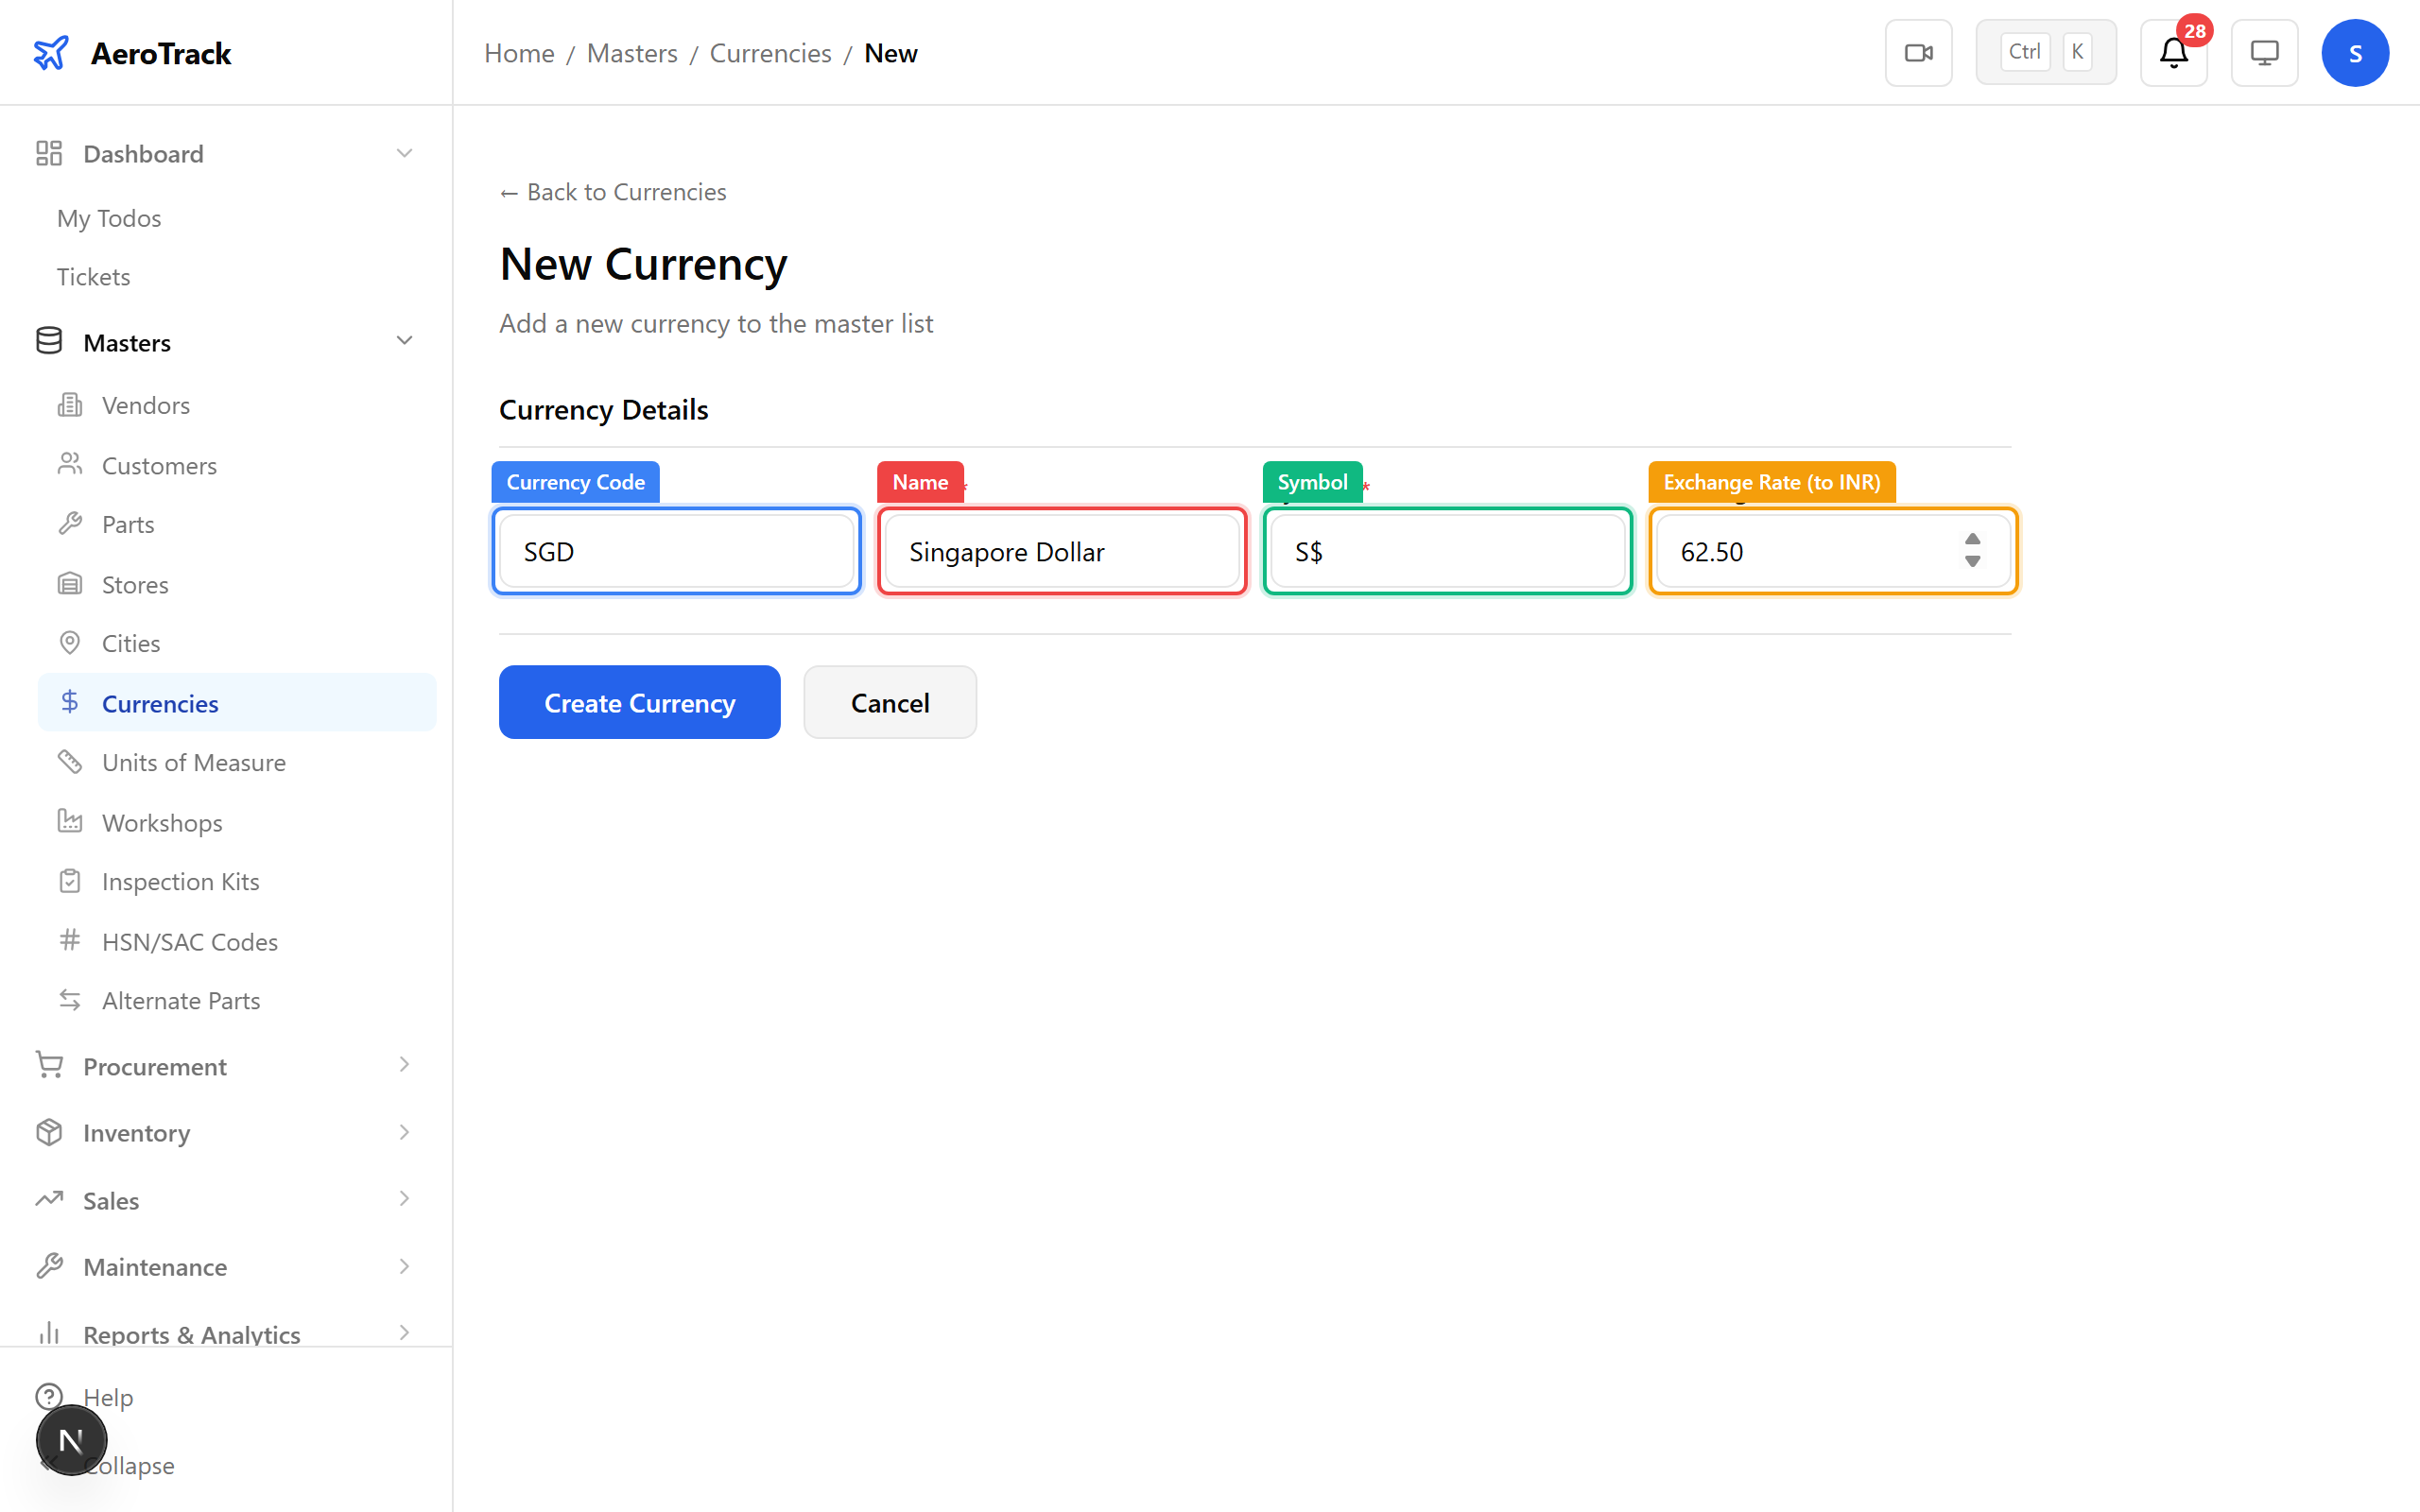Click the Create Currency button

[639, 702]
